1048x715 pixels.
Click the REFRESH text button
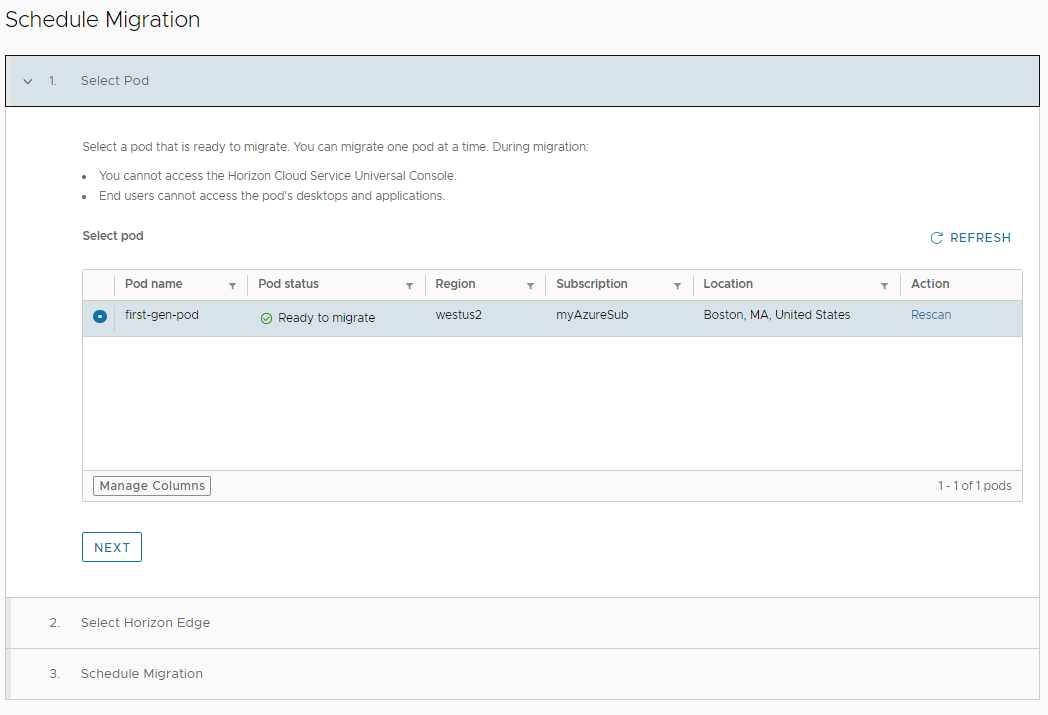point(980,238)
